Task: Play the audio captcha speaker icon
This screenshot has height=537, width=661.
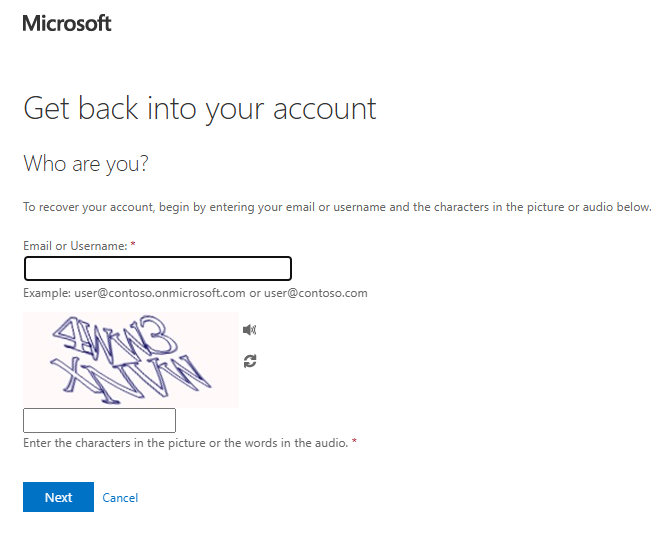Action: pyautogui.click(x=250, y=330)
